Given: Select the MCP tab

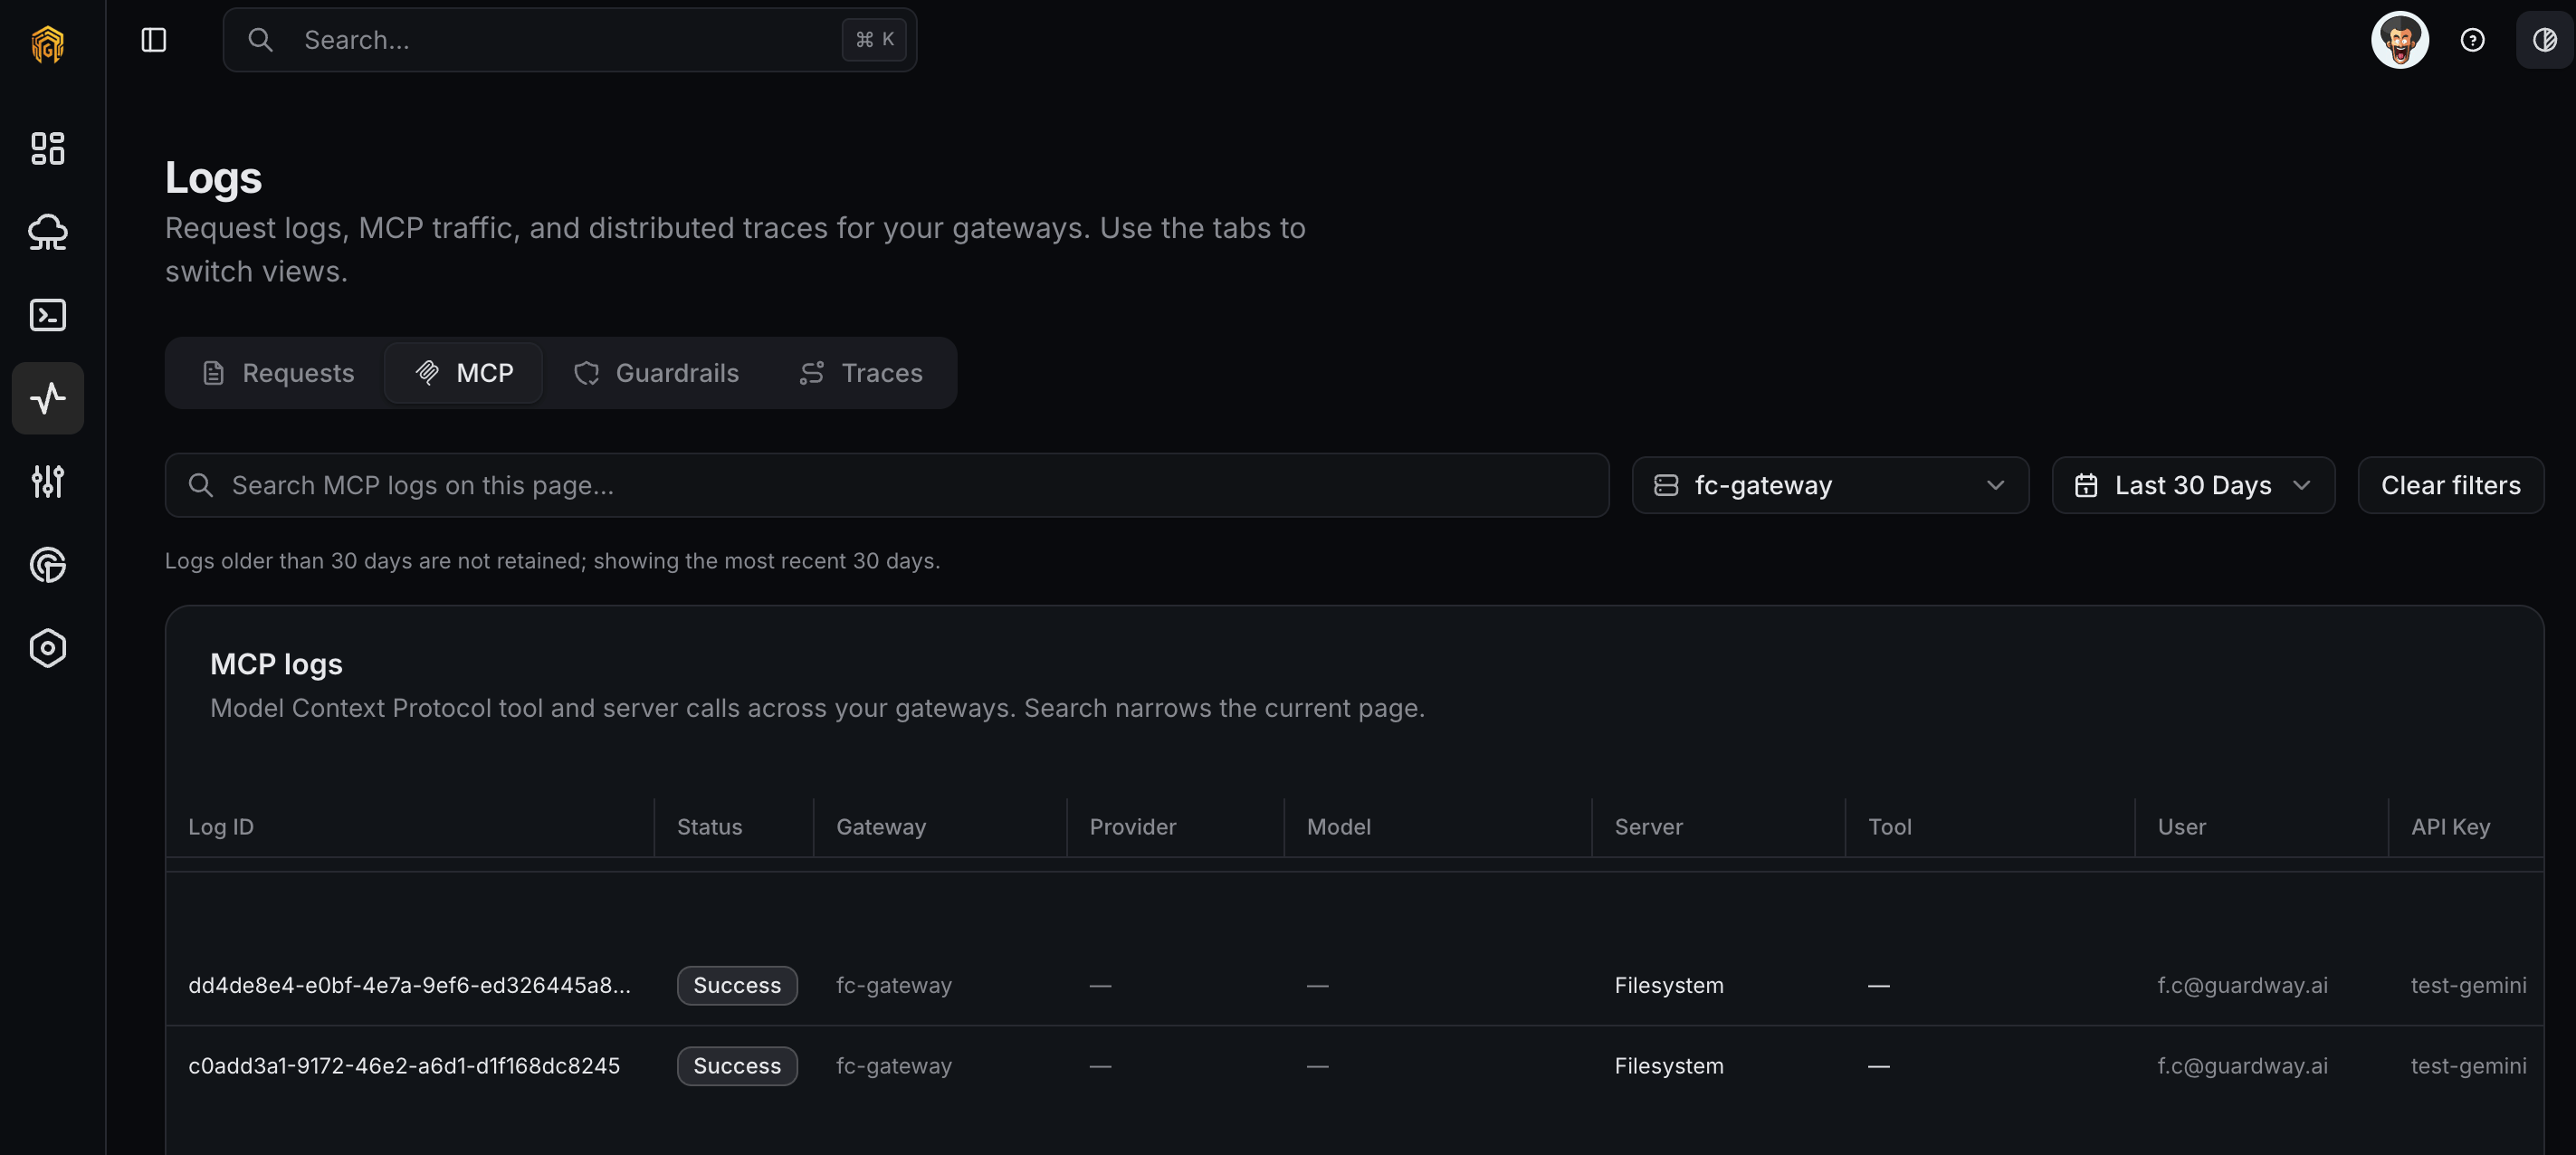Looking at the screenshot, I should pyautogui.click(x=464, y=373).
